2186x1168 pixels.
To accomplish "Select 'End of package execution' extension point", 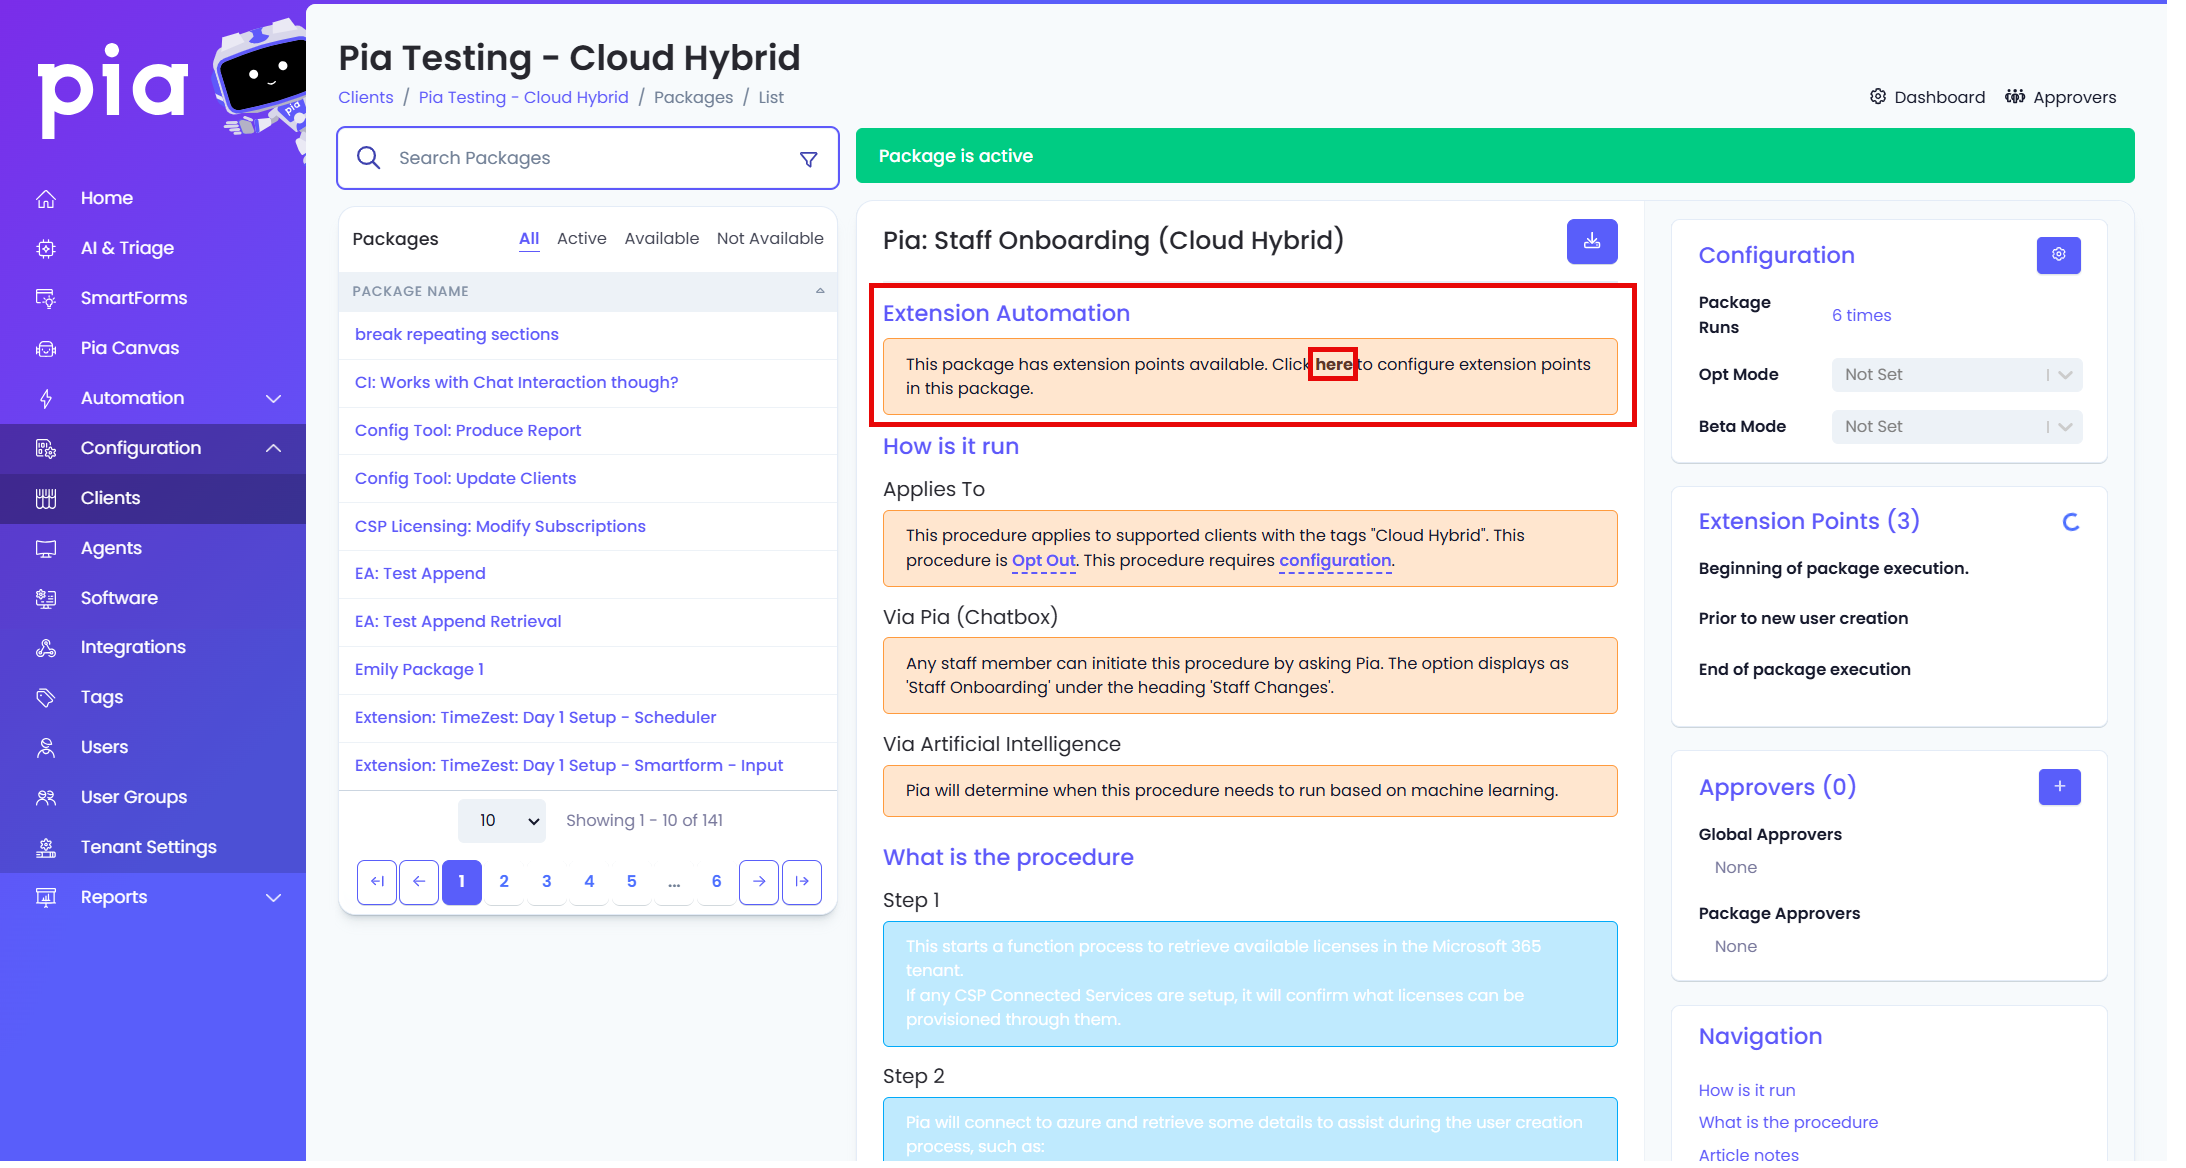I will [1804, 670].
